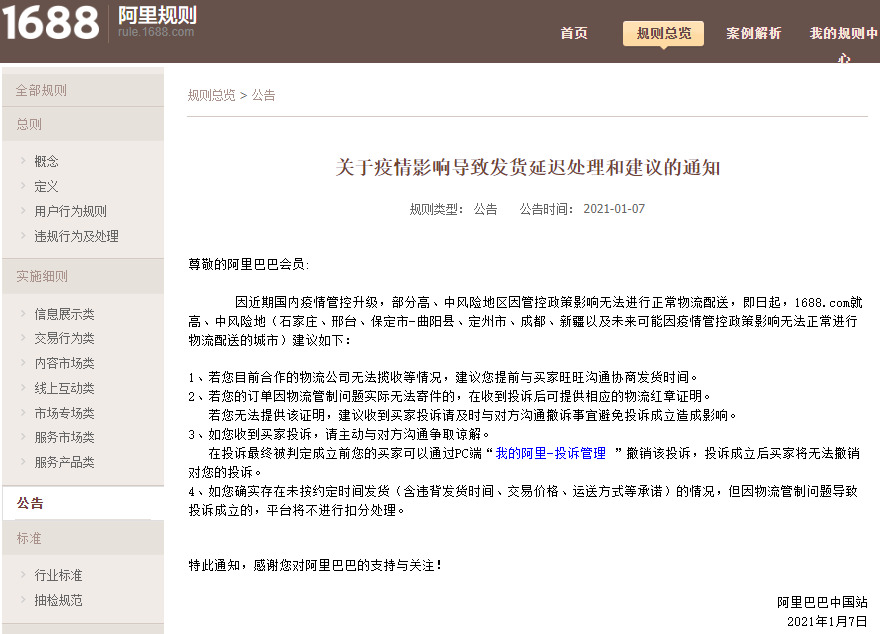Click the arrow bullet beside 概念
Screen dimensions: 880x634
[23, 161]
